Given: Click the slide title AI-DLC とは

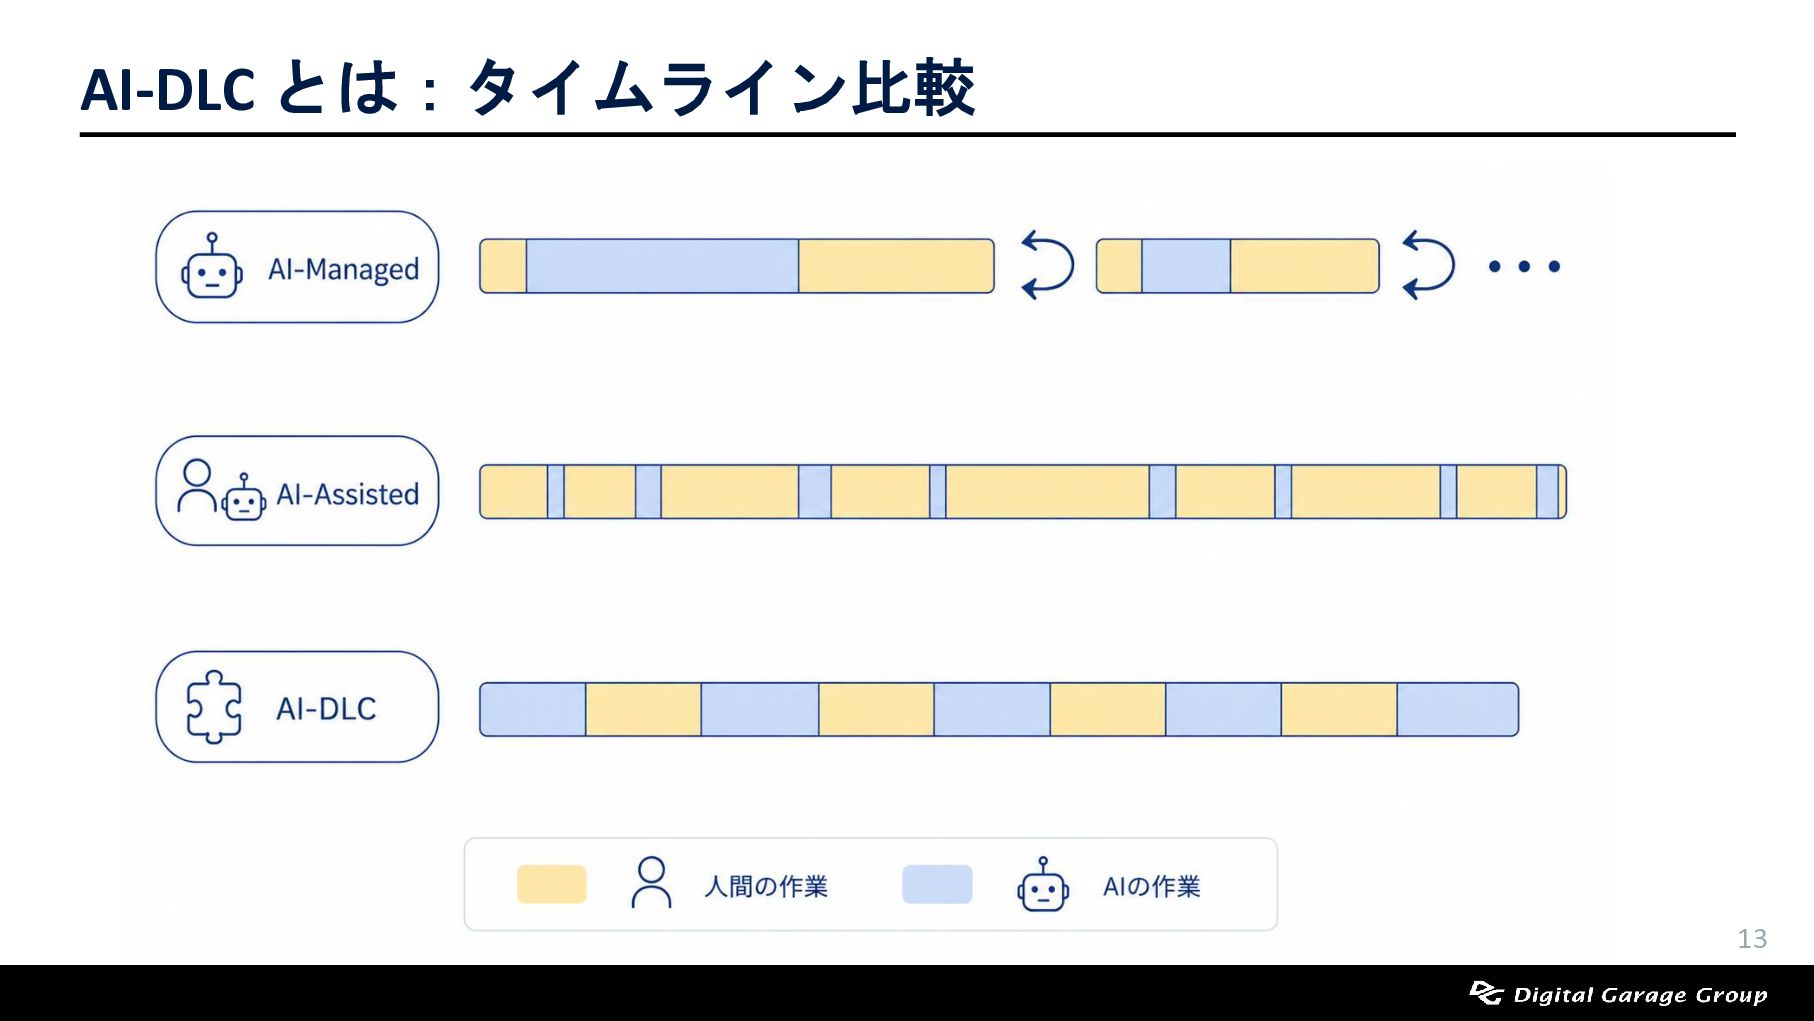Looking at the screenshot, I should 240,88.
